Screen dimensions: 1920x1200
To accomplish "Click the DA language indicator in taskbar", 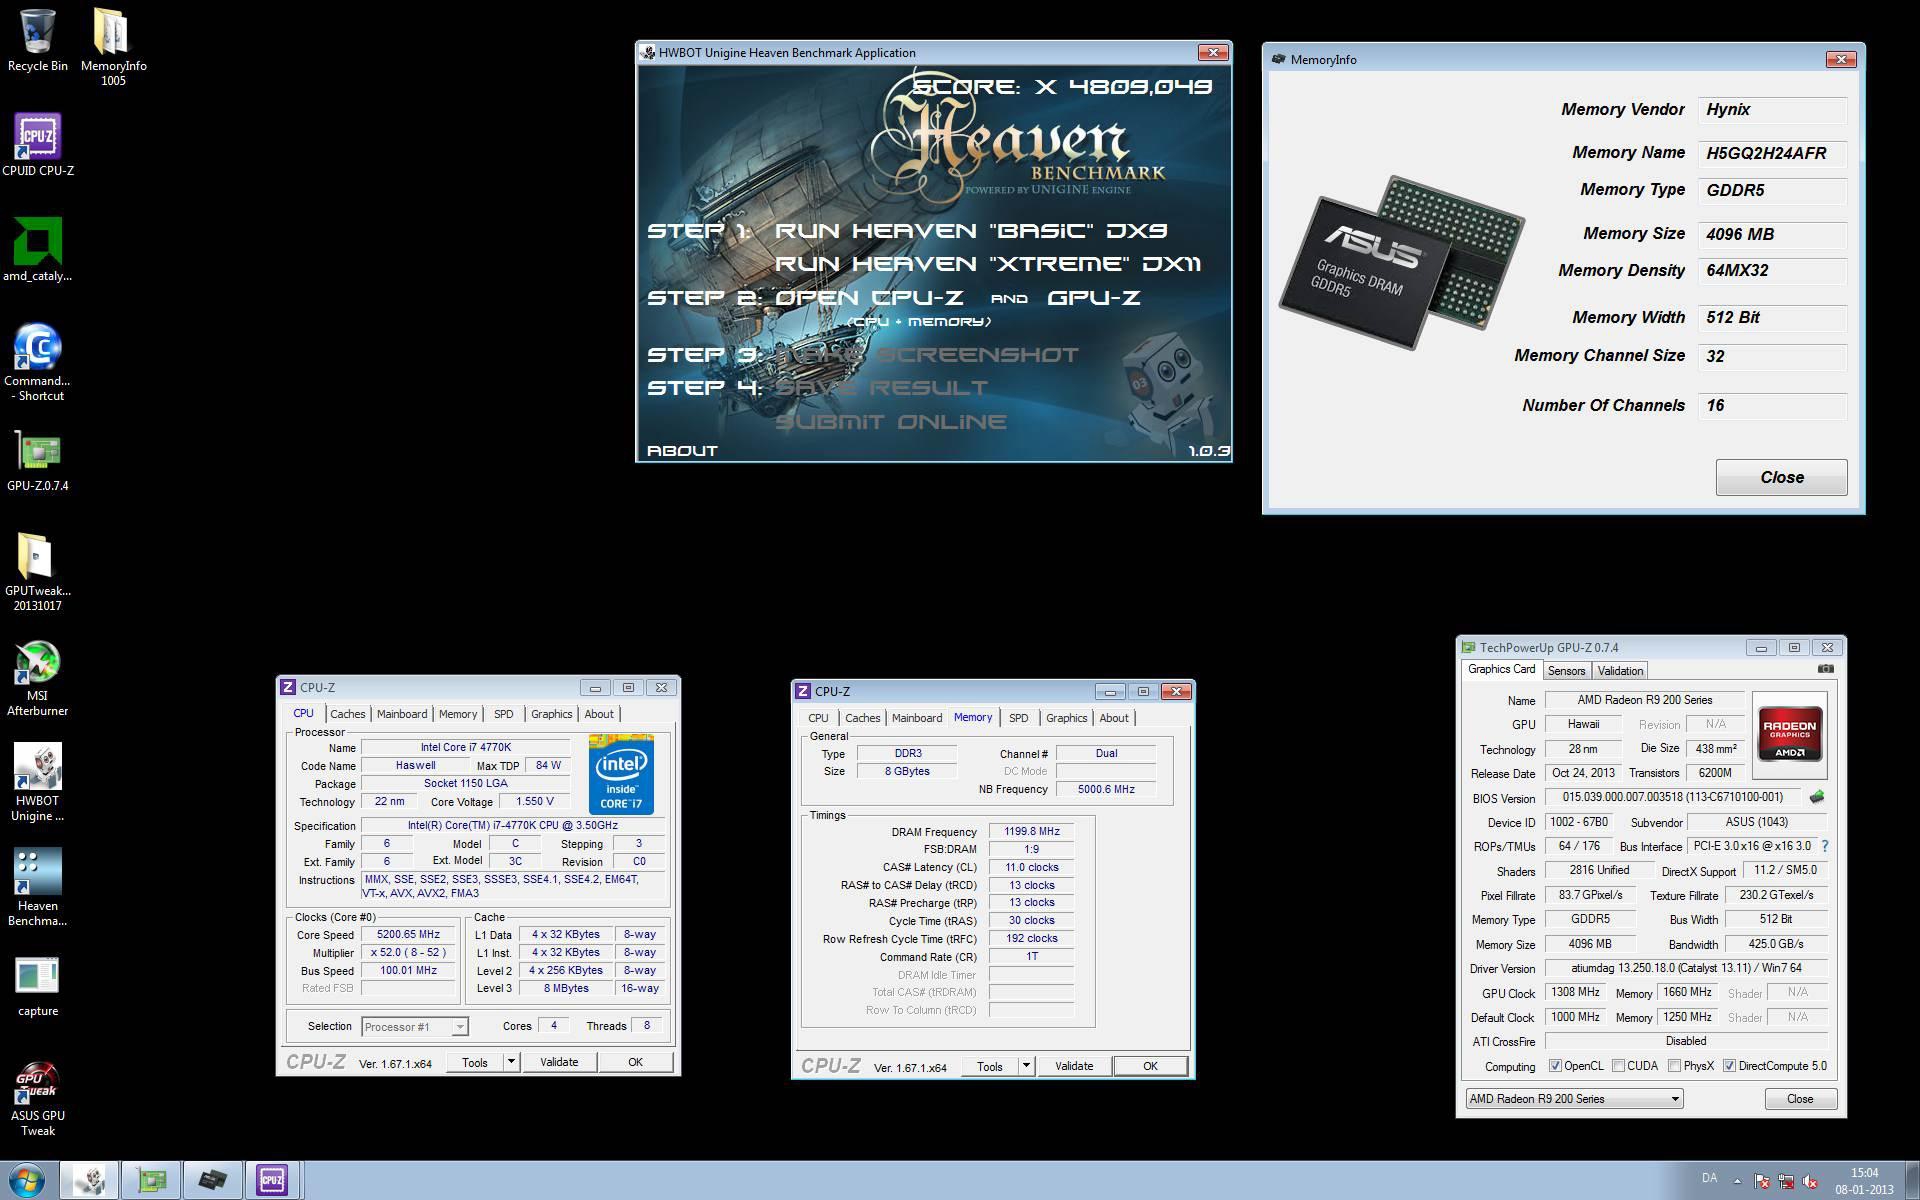I will tap(1709, 1178).
